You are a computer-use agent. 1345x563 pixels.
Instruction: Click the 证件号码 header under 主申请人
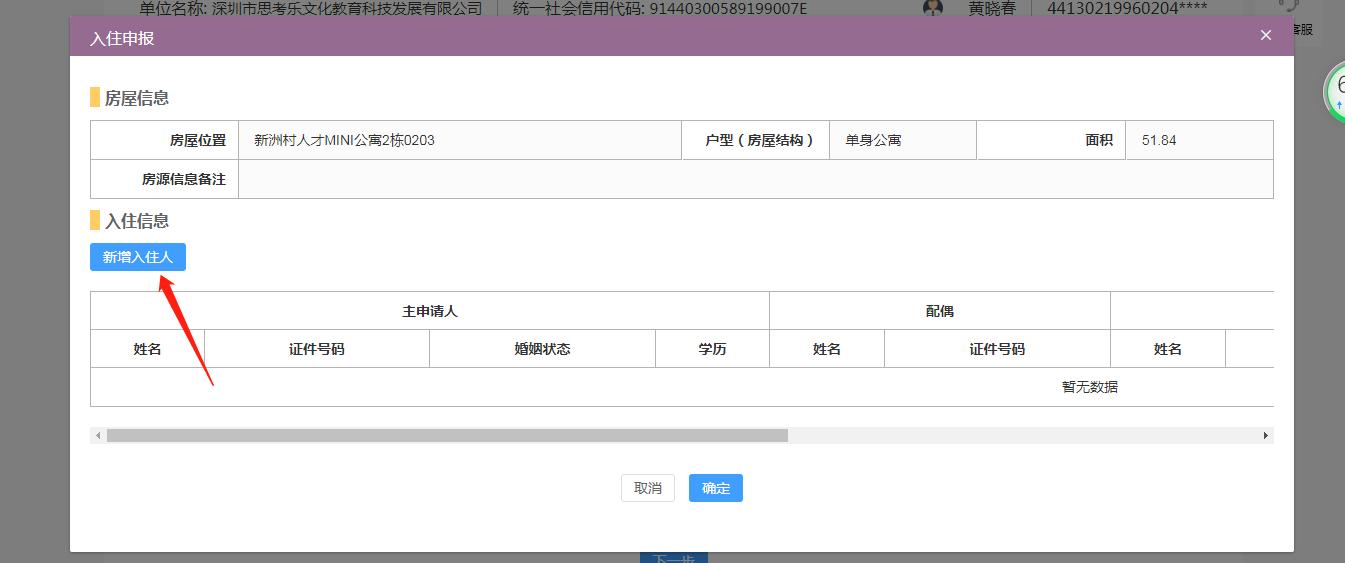coord(317,349)
